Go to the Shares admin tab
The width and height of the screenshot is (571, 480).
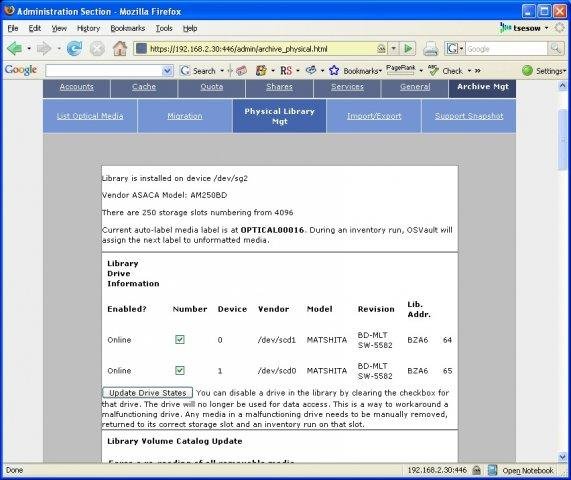pos(279,87)
